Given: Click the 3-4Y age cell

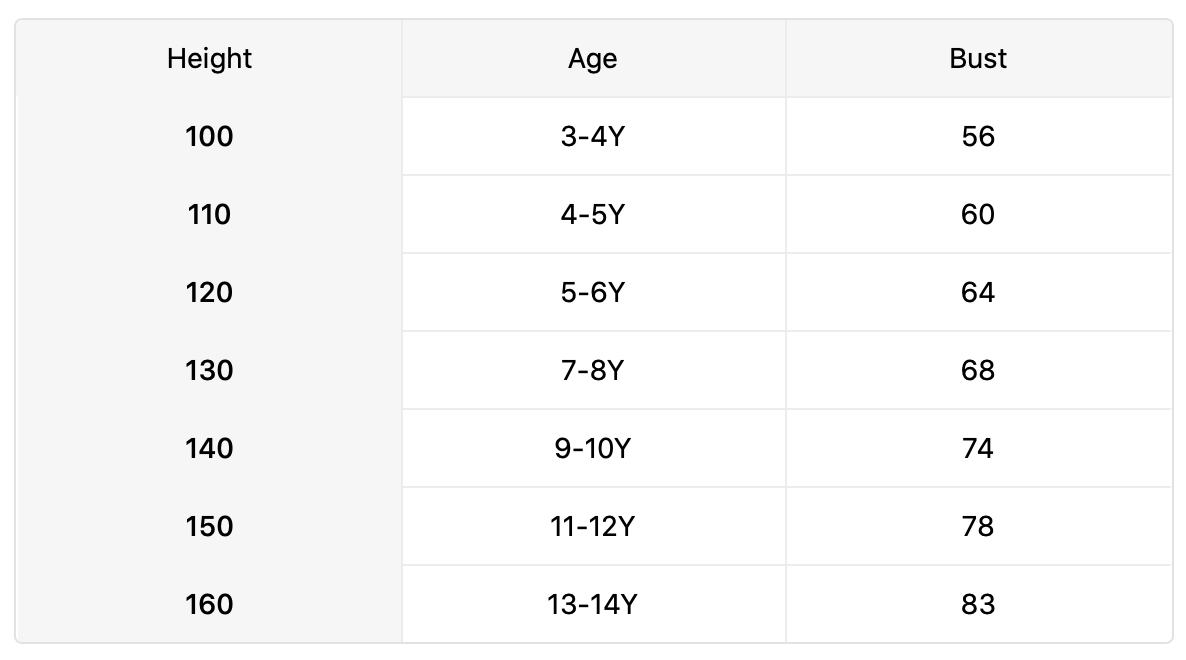Looking at the screenshot, I should (x=593, y=137).
